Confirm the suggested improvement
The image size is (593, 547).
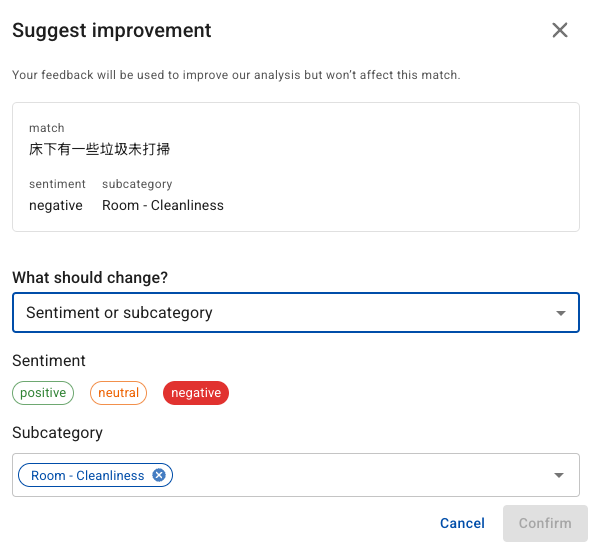pyautogui.click(x=545, y=523)
